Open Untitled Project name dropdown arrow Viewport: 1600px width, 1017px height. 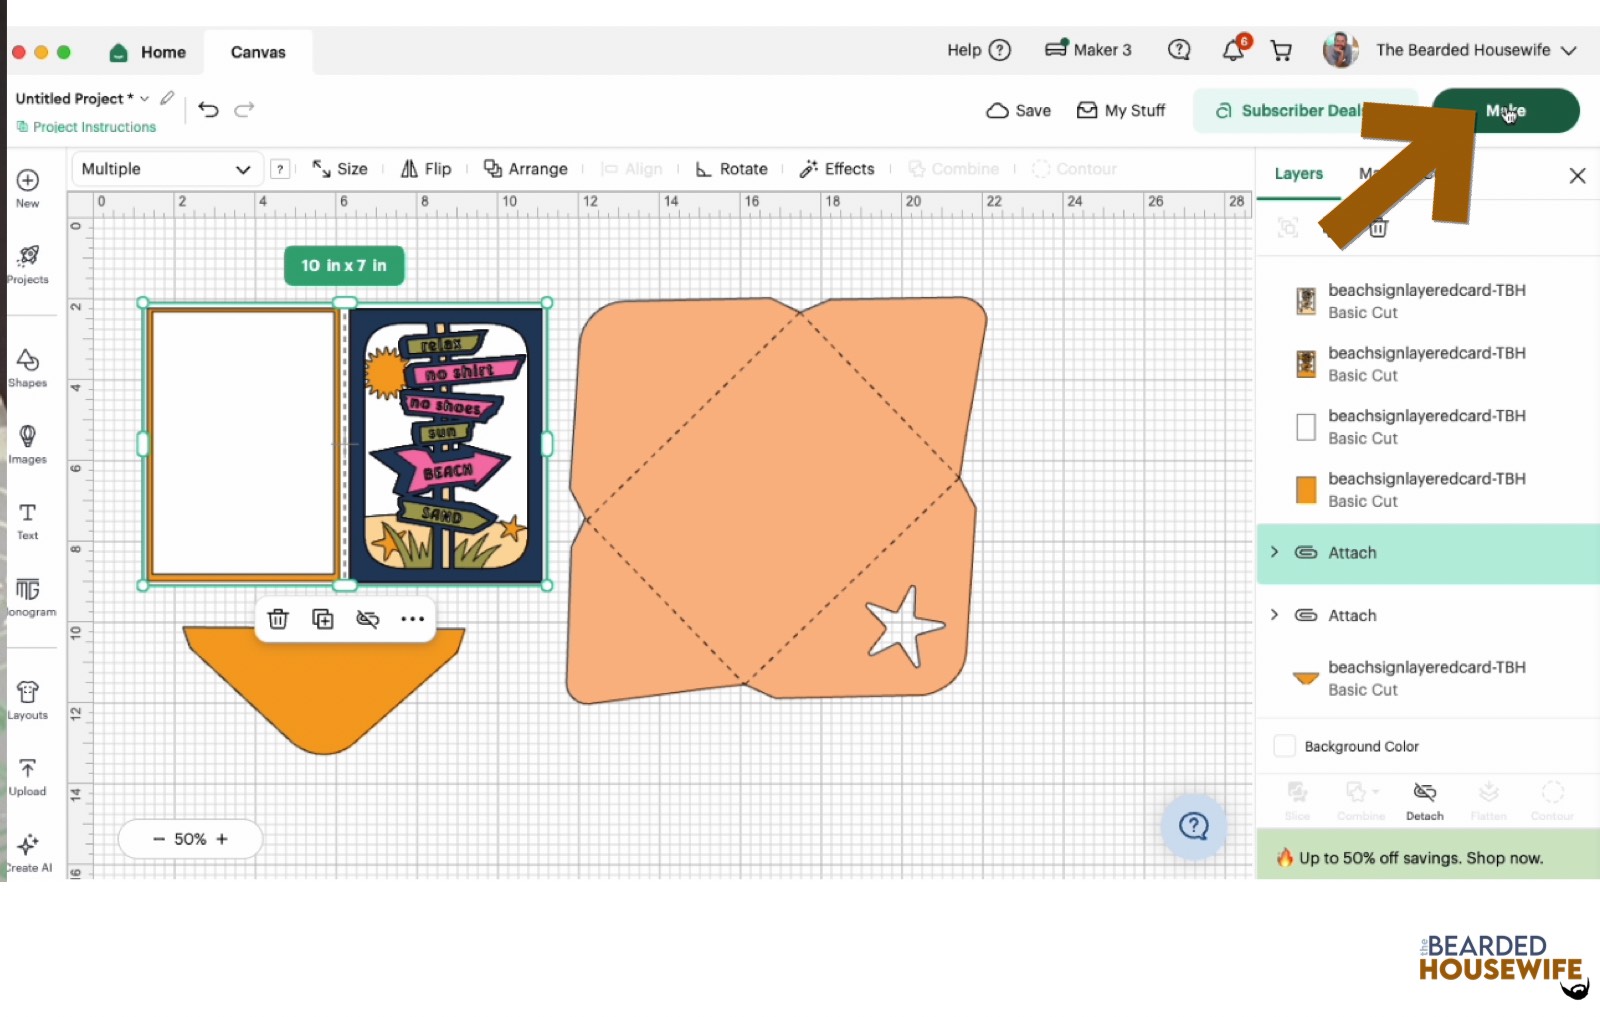[x=144, y=98]
